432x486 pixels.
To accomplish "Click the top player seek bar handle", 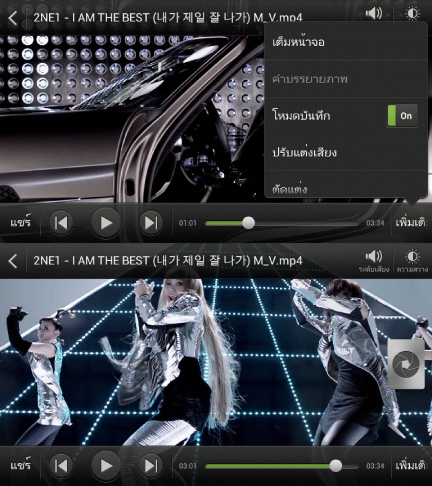I will pyautogui.click(x=248, y=223).
